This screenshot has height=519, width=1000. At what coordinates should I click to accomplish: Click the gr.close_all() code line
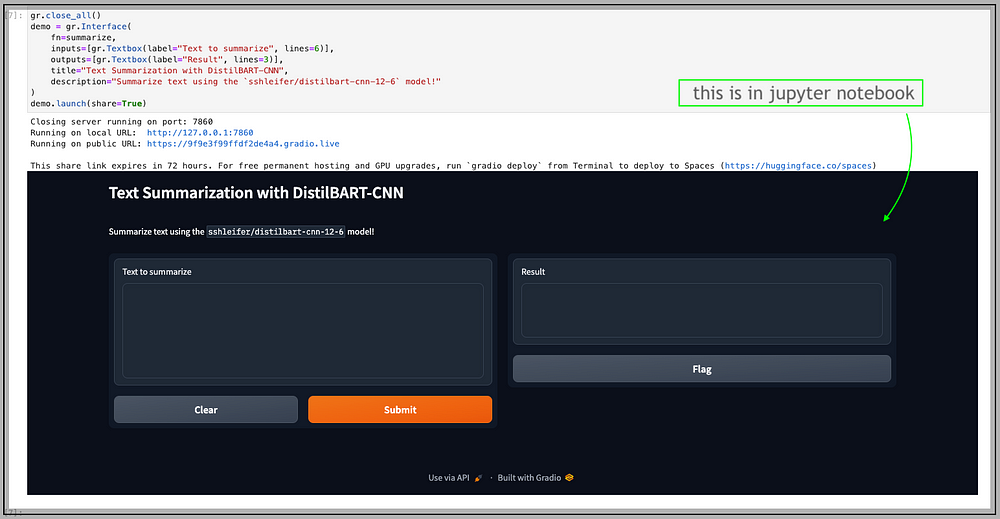click(x=66, y=15)
